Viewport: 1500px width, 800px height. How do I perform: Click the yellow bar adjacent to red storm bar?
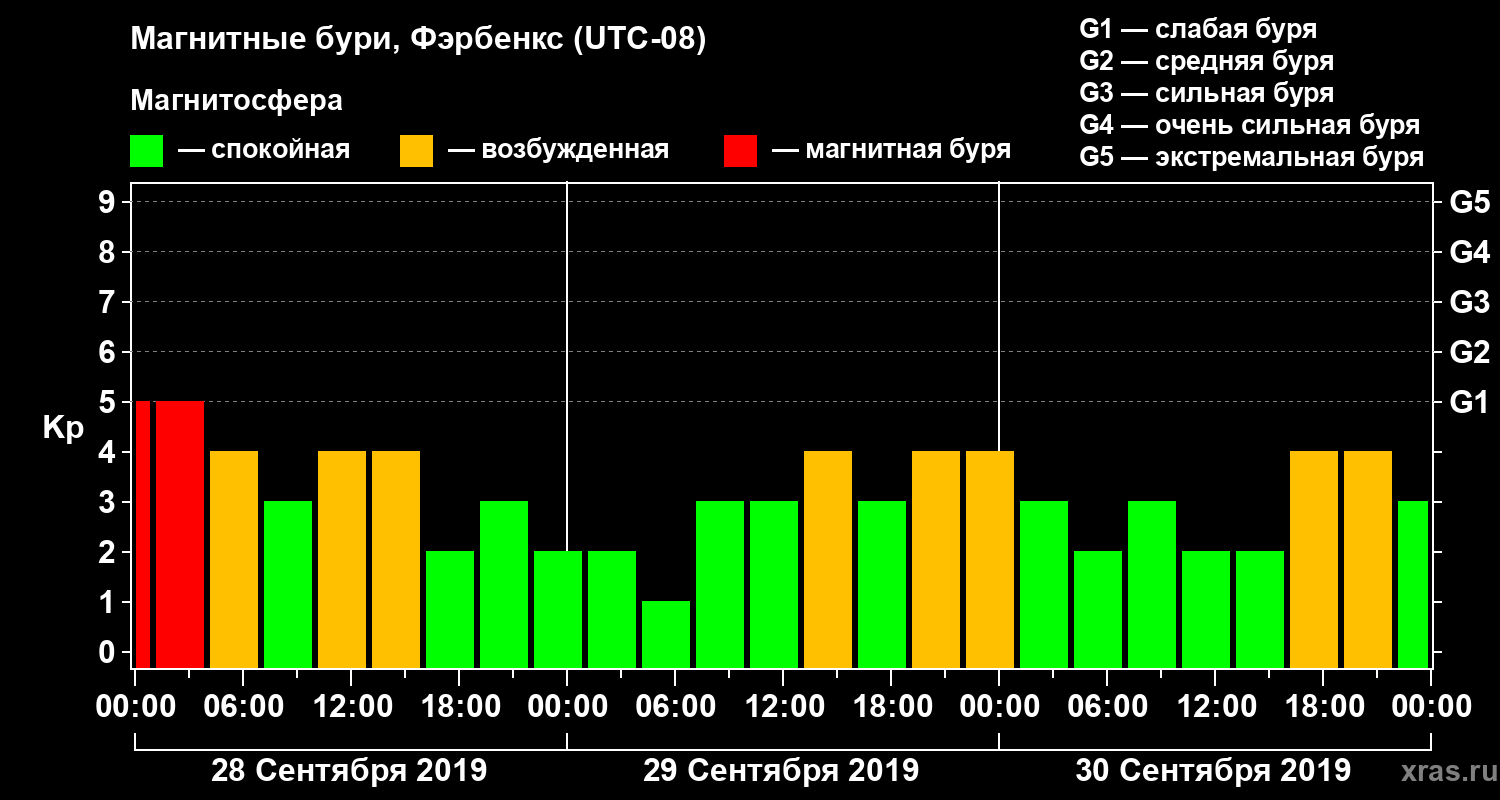click(234, 559)
